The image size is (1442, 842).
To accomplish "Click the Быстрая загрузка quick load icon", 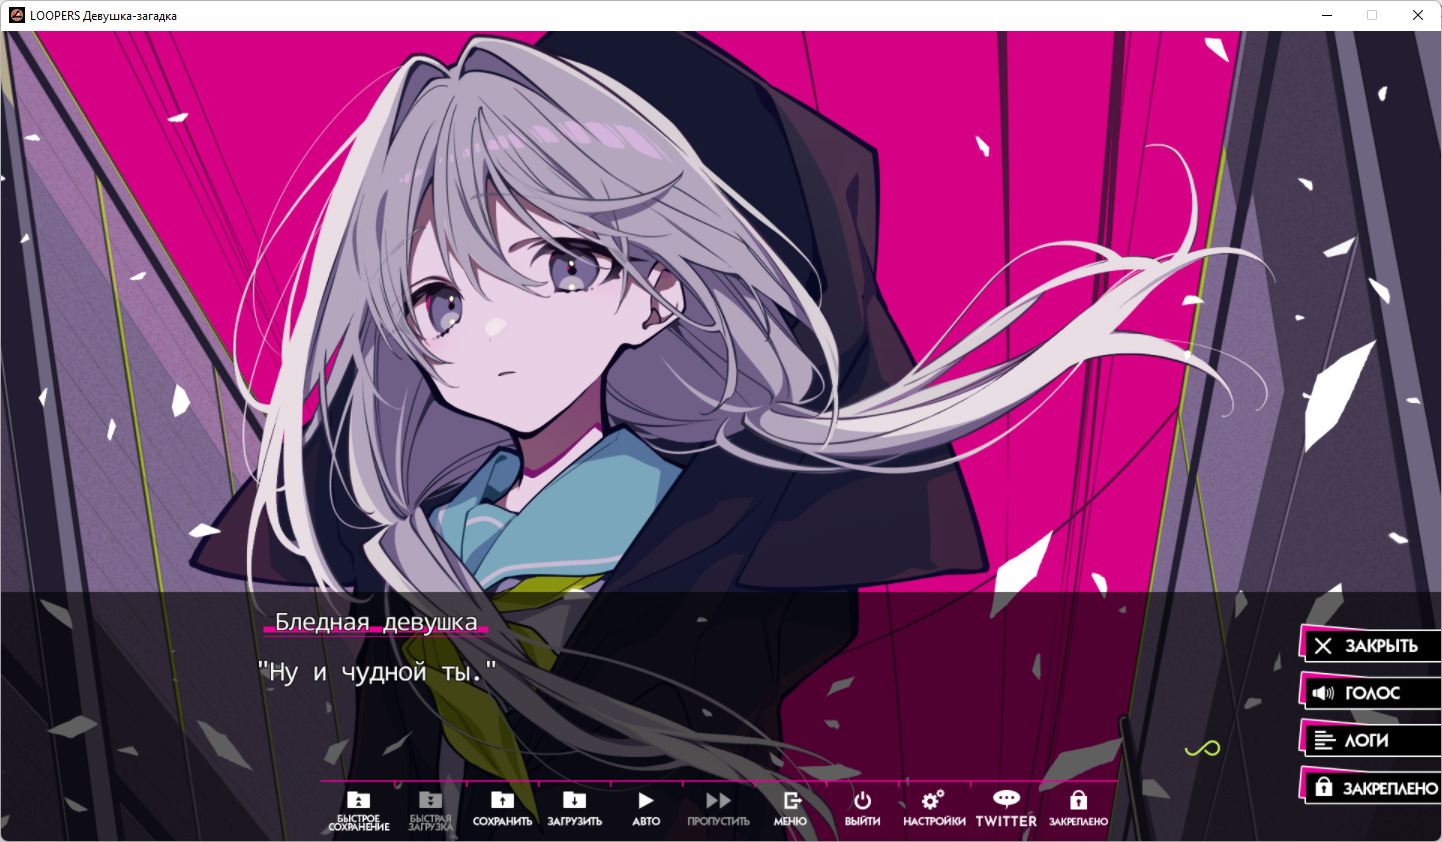I will coord(430,811).
